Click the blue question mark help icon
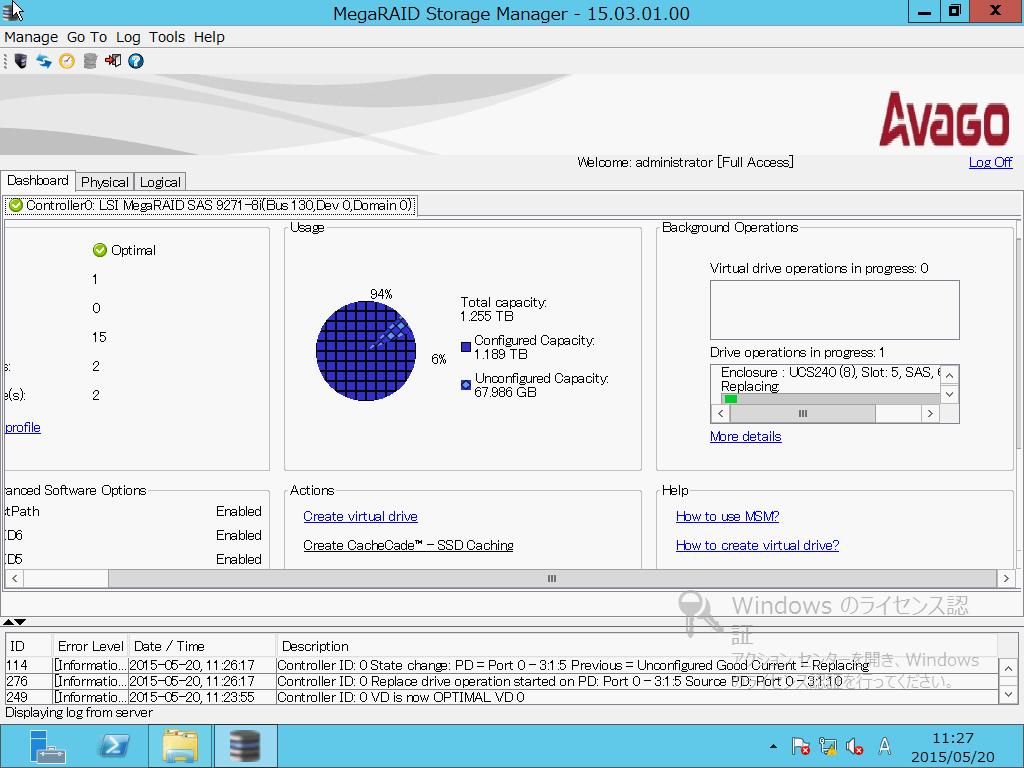Viewport: 1024px width, 768px height. 136,61
